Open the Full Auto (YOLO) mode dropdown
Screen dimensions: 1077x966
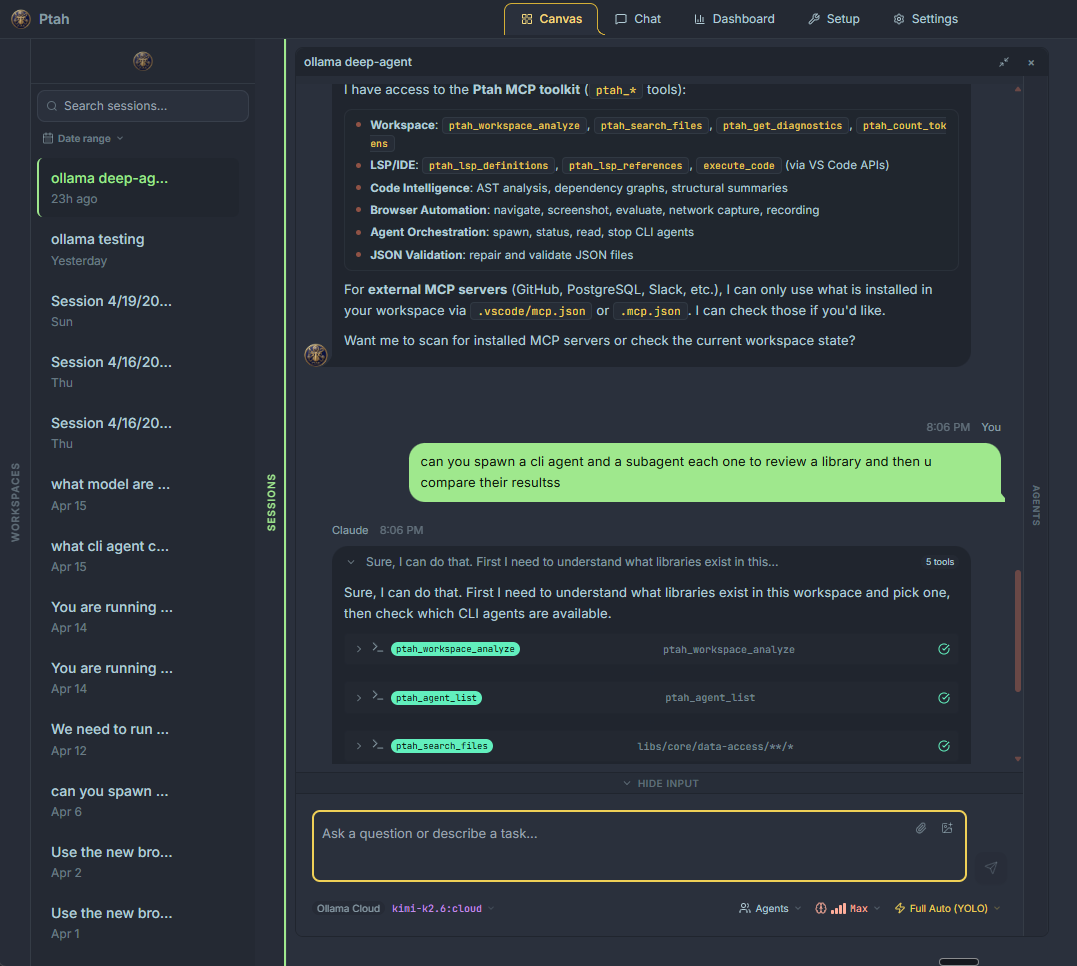(945, 907)
